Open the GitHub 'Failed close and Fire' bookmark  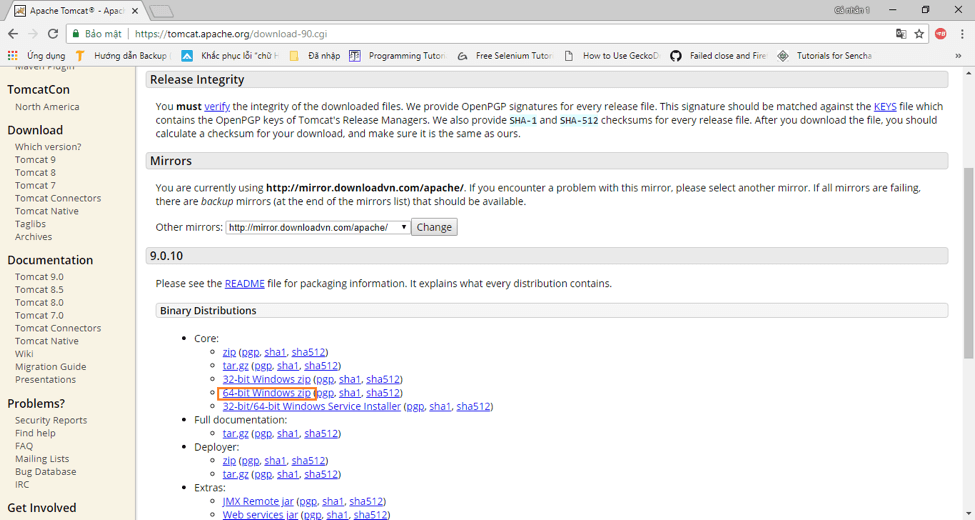pyautogui.click(x=718, y=55)
